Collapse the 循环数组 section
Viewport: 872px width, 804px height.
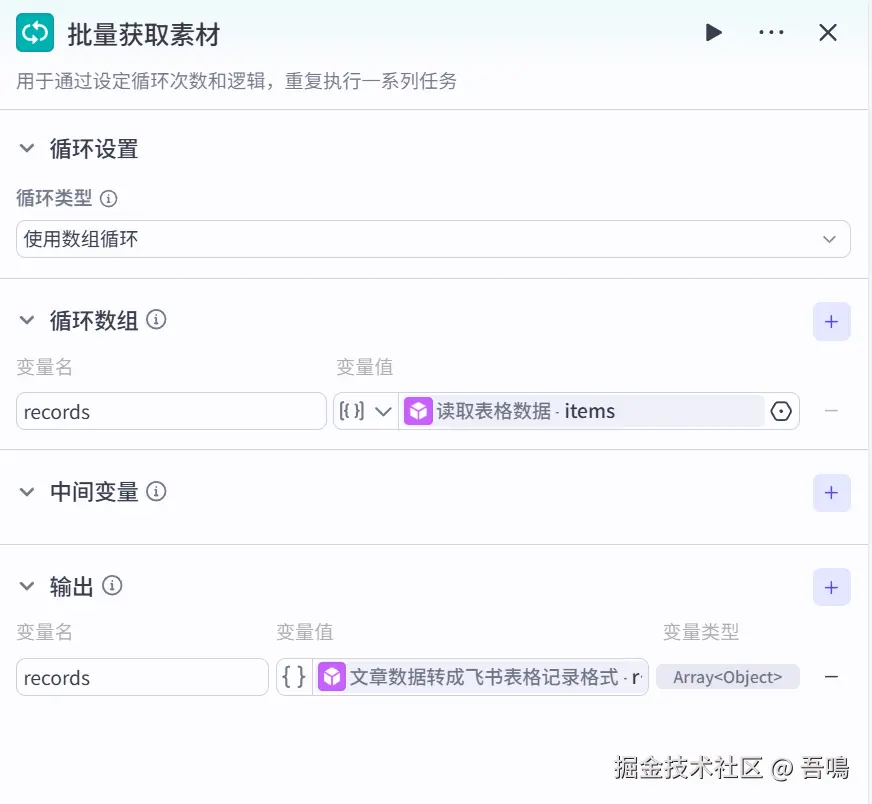coord(27,321)
